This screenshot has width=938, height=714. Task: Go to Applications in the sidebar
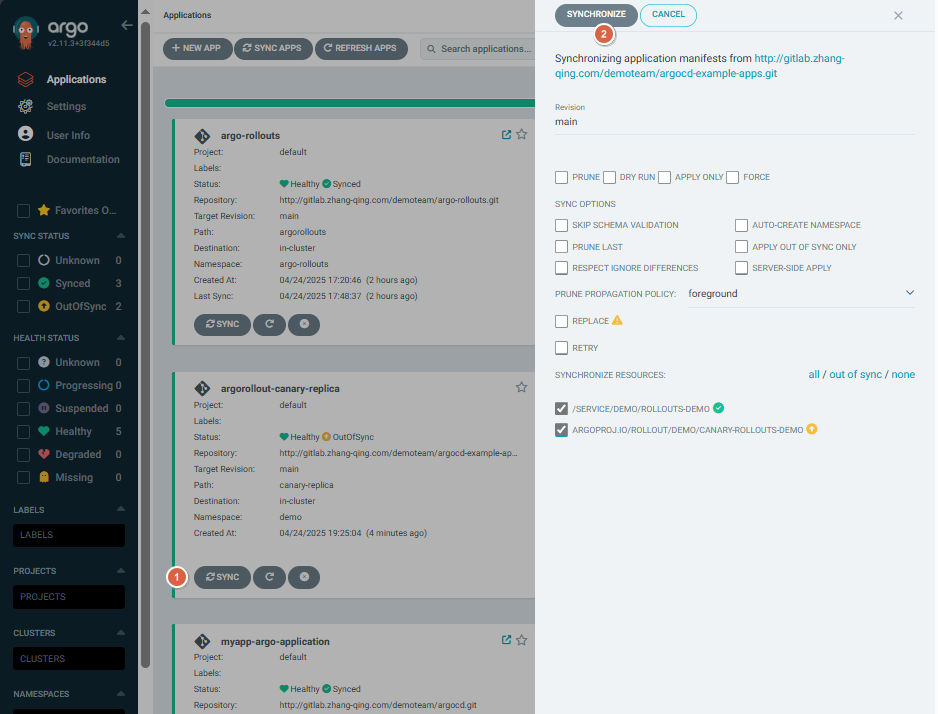77,80
